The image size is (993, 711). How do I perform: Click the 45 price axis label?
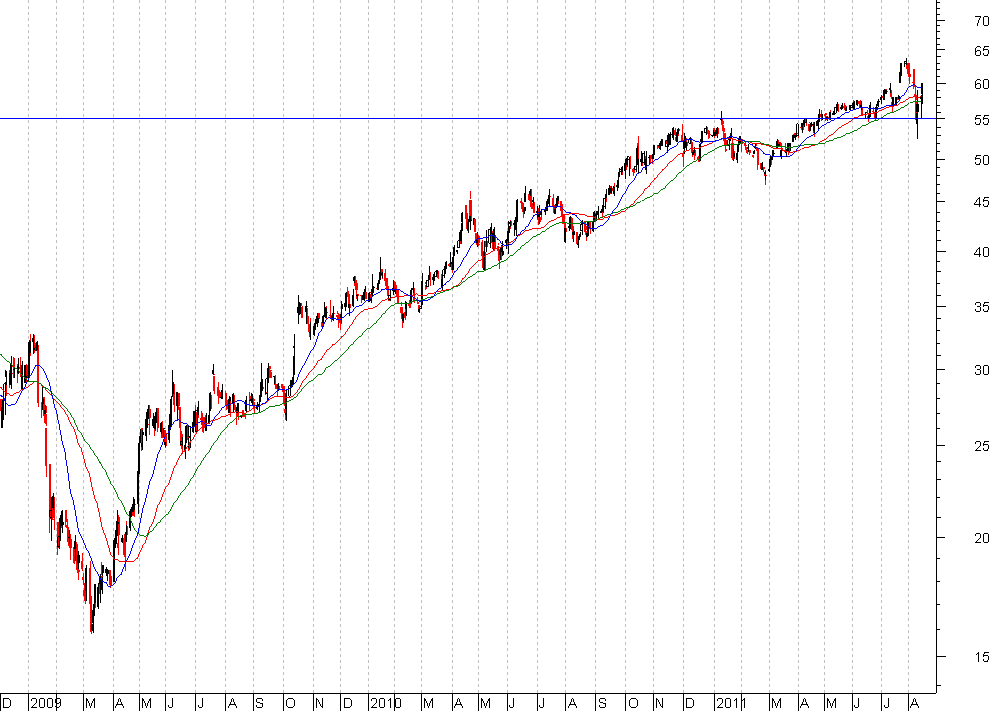coord(981,203)
